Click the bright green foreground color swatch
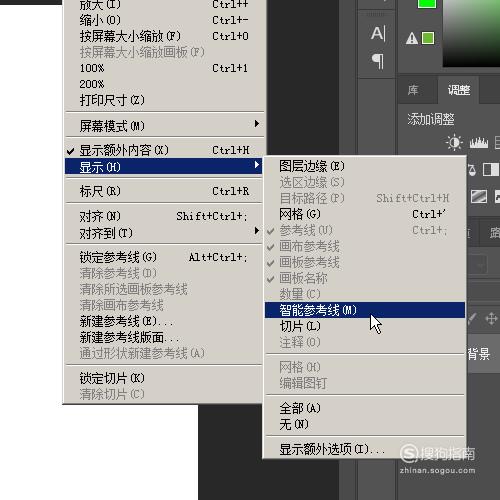This screenshot has width=500, height=500. (427, 4)
